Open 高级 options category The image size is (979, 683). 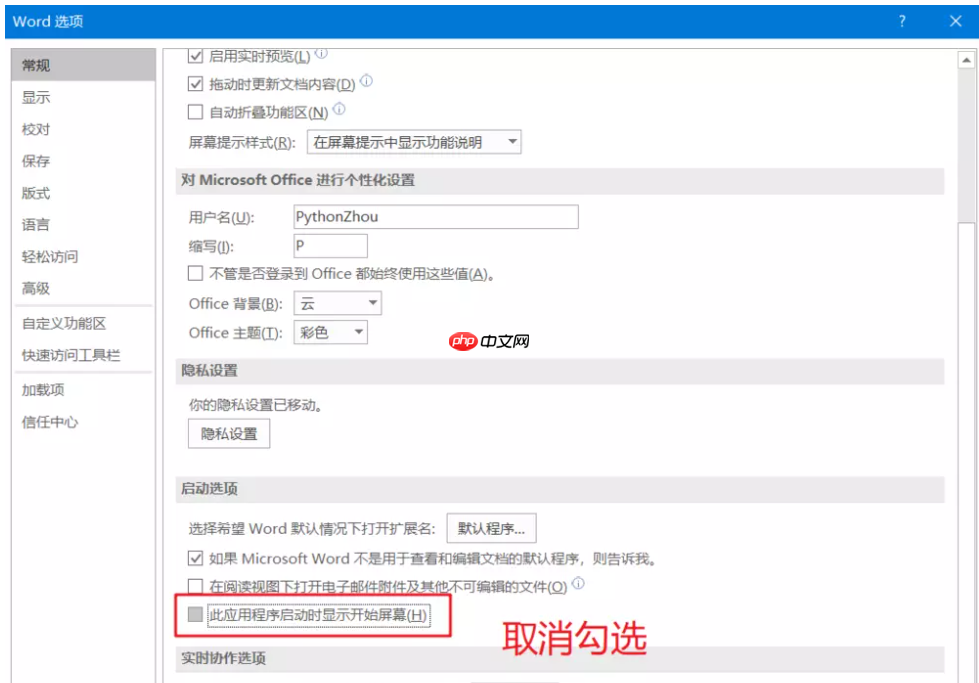point(83,288)
